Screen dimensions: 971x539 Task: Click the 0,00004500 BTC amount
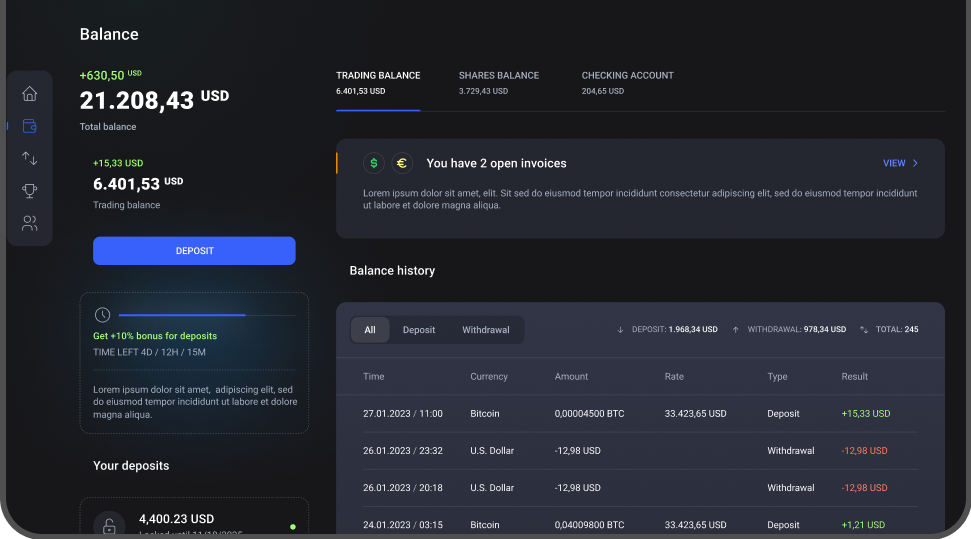tap(589, 413)
